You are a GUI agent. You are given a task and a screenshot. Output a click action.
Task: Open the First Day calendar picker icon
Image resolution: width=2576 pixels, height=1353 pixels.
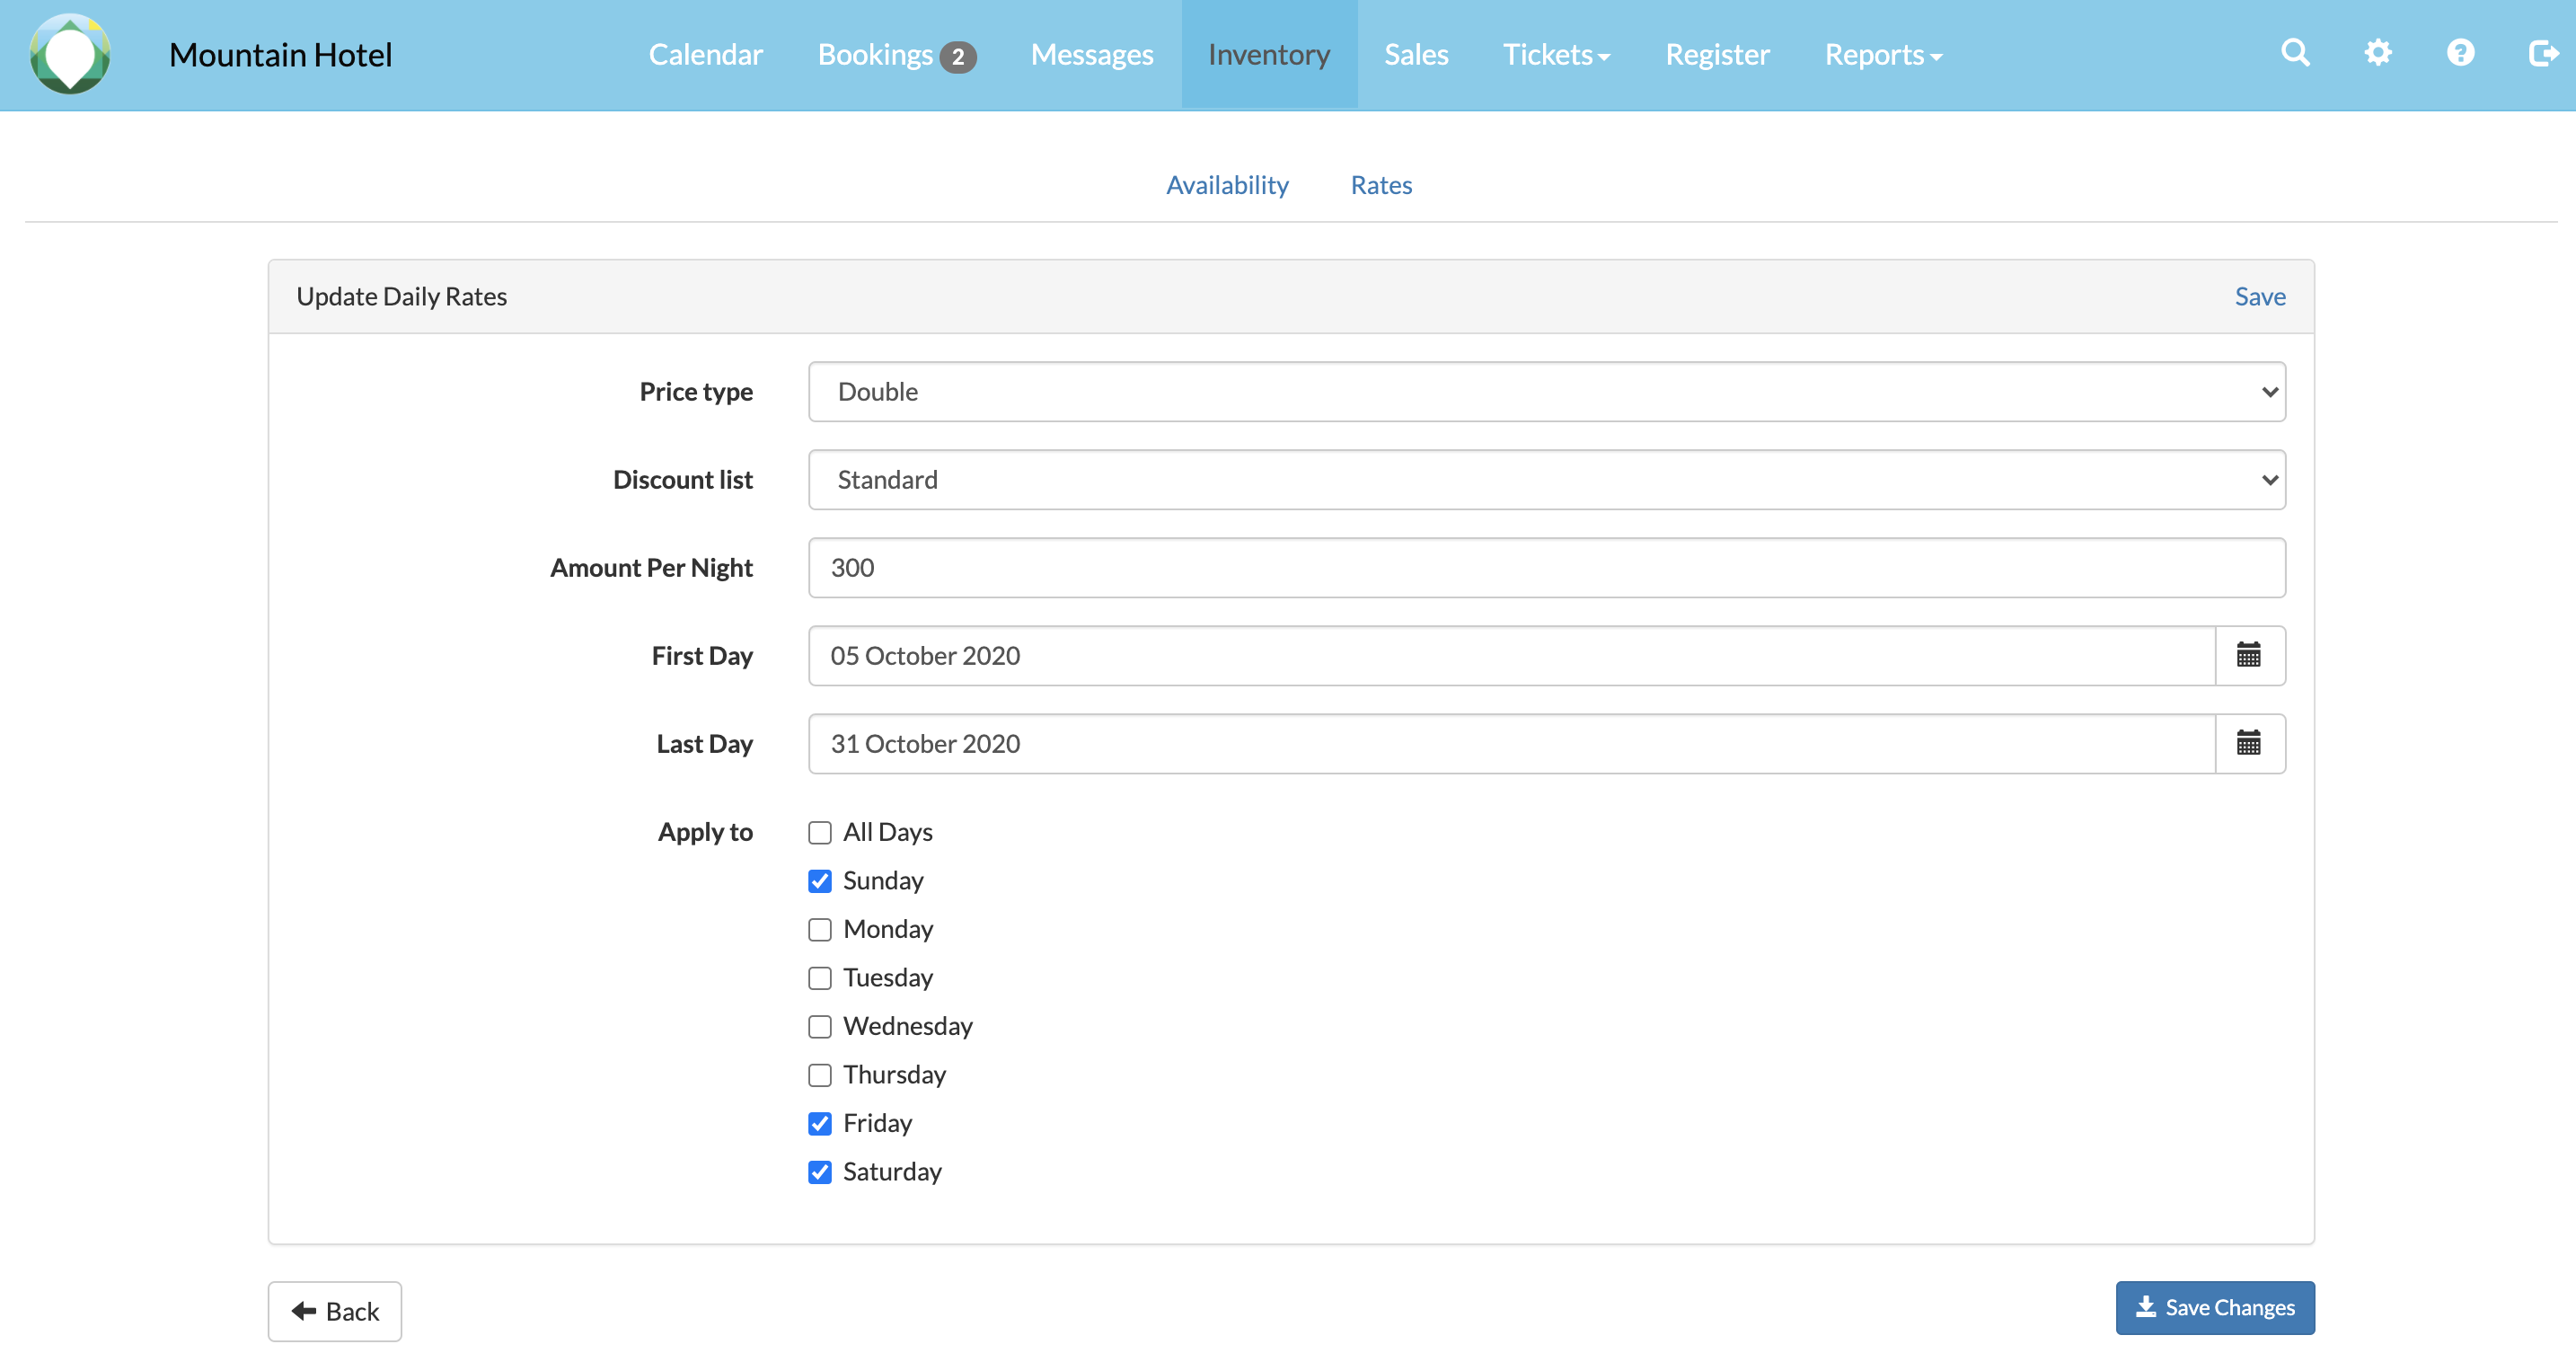coord(2248,656)
